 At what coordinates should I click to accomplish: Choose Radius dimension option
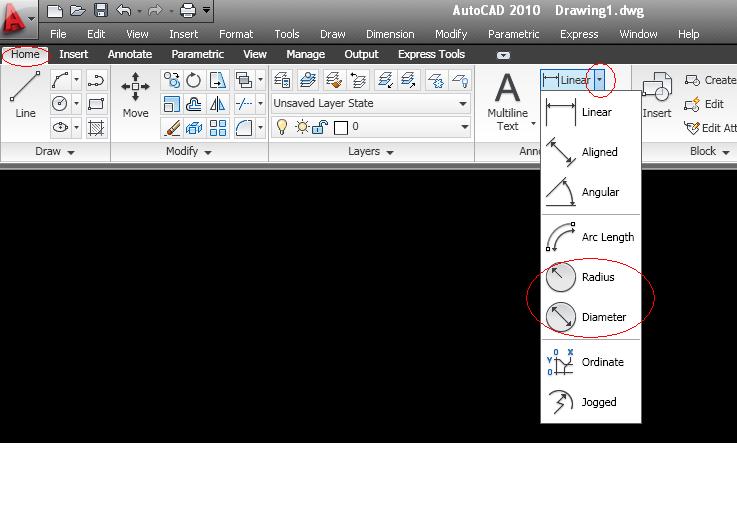tap(591, 277)
